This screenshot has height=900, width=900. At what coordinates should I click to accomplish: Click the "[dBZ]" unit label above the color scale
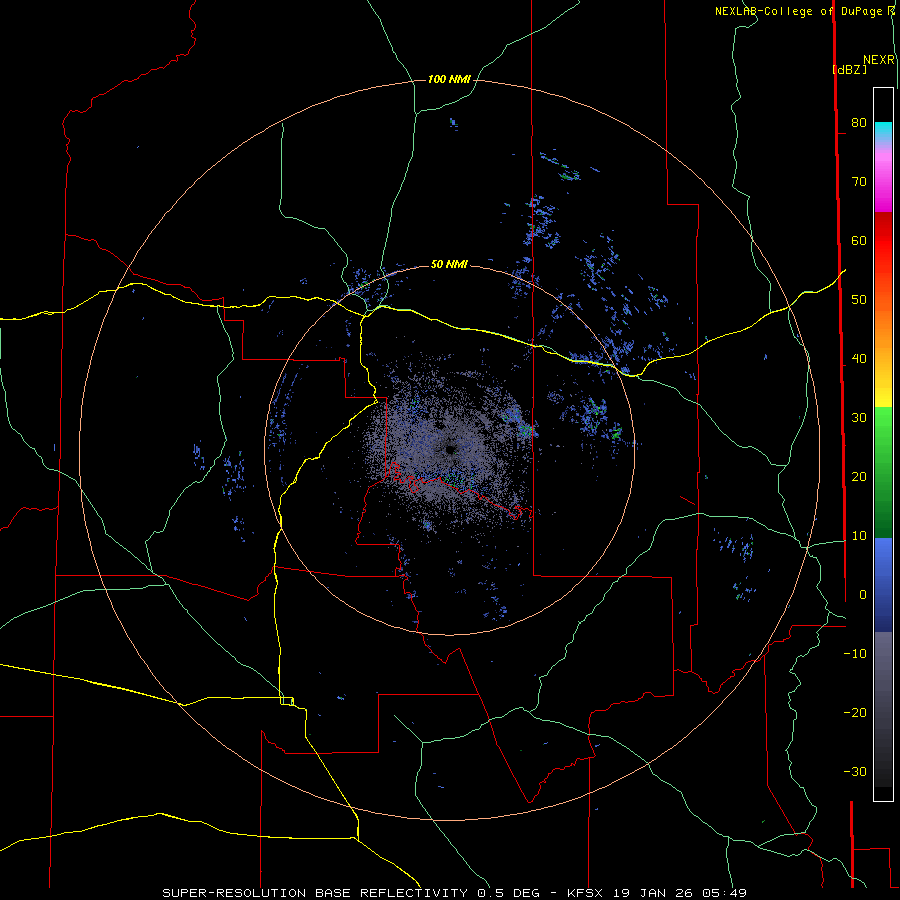pos(850,69)
